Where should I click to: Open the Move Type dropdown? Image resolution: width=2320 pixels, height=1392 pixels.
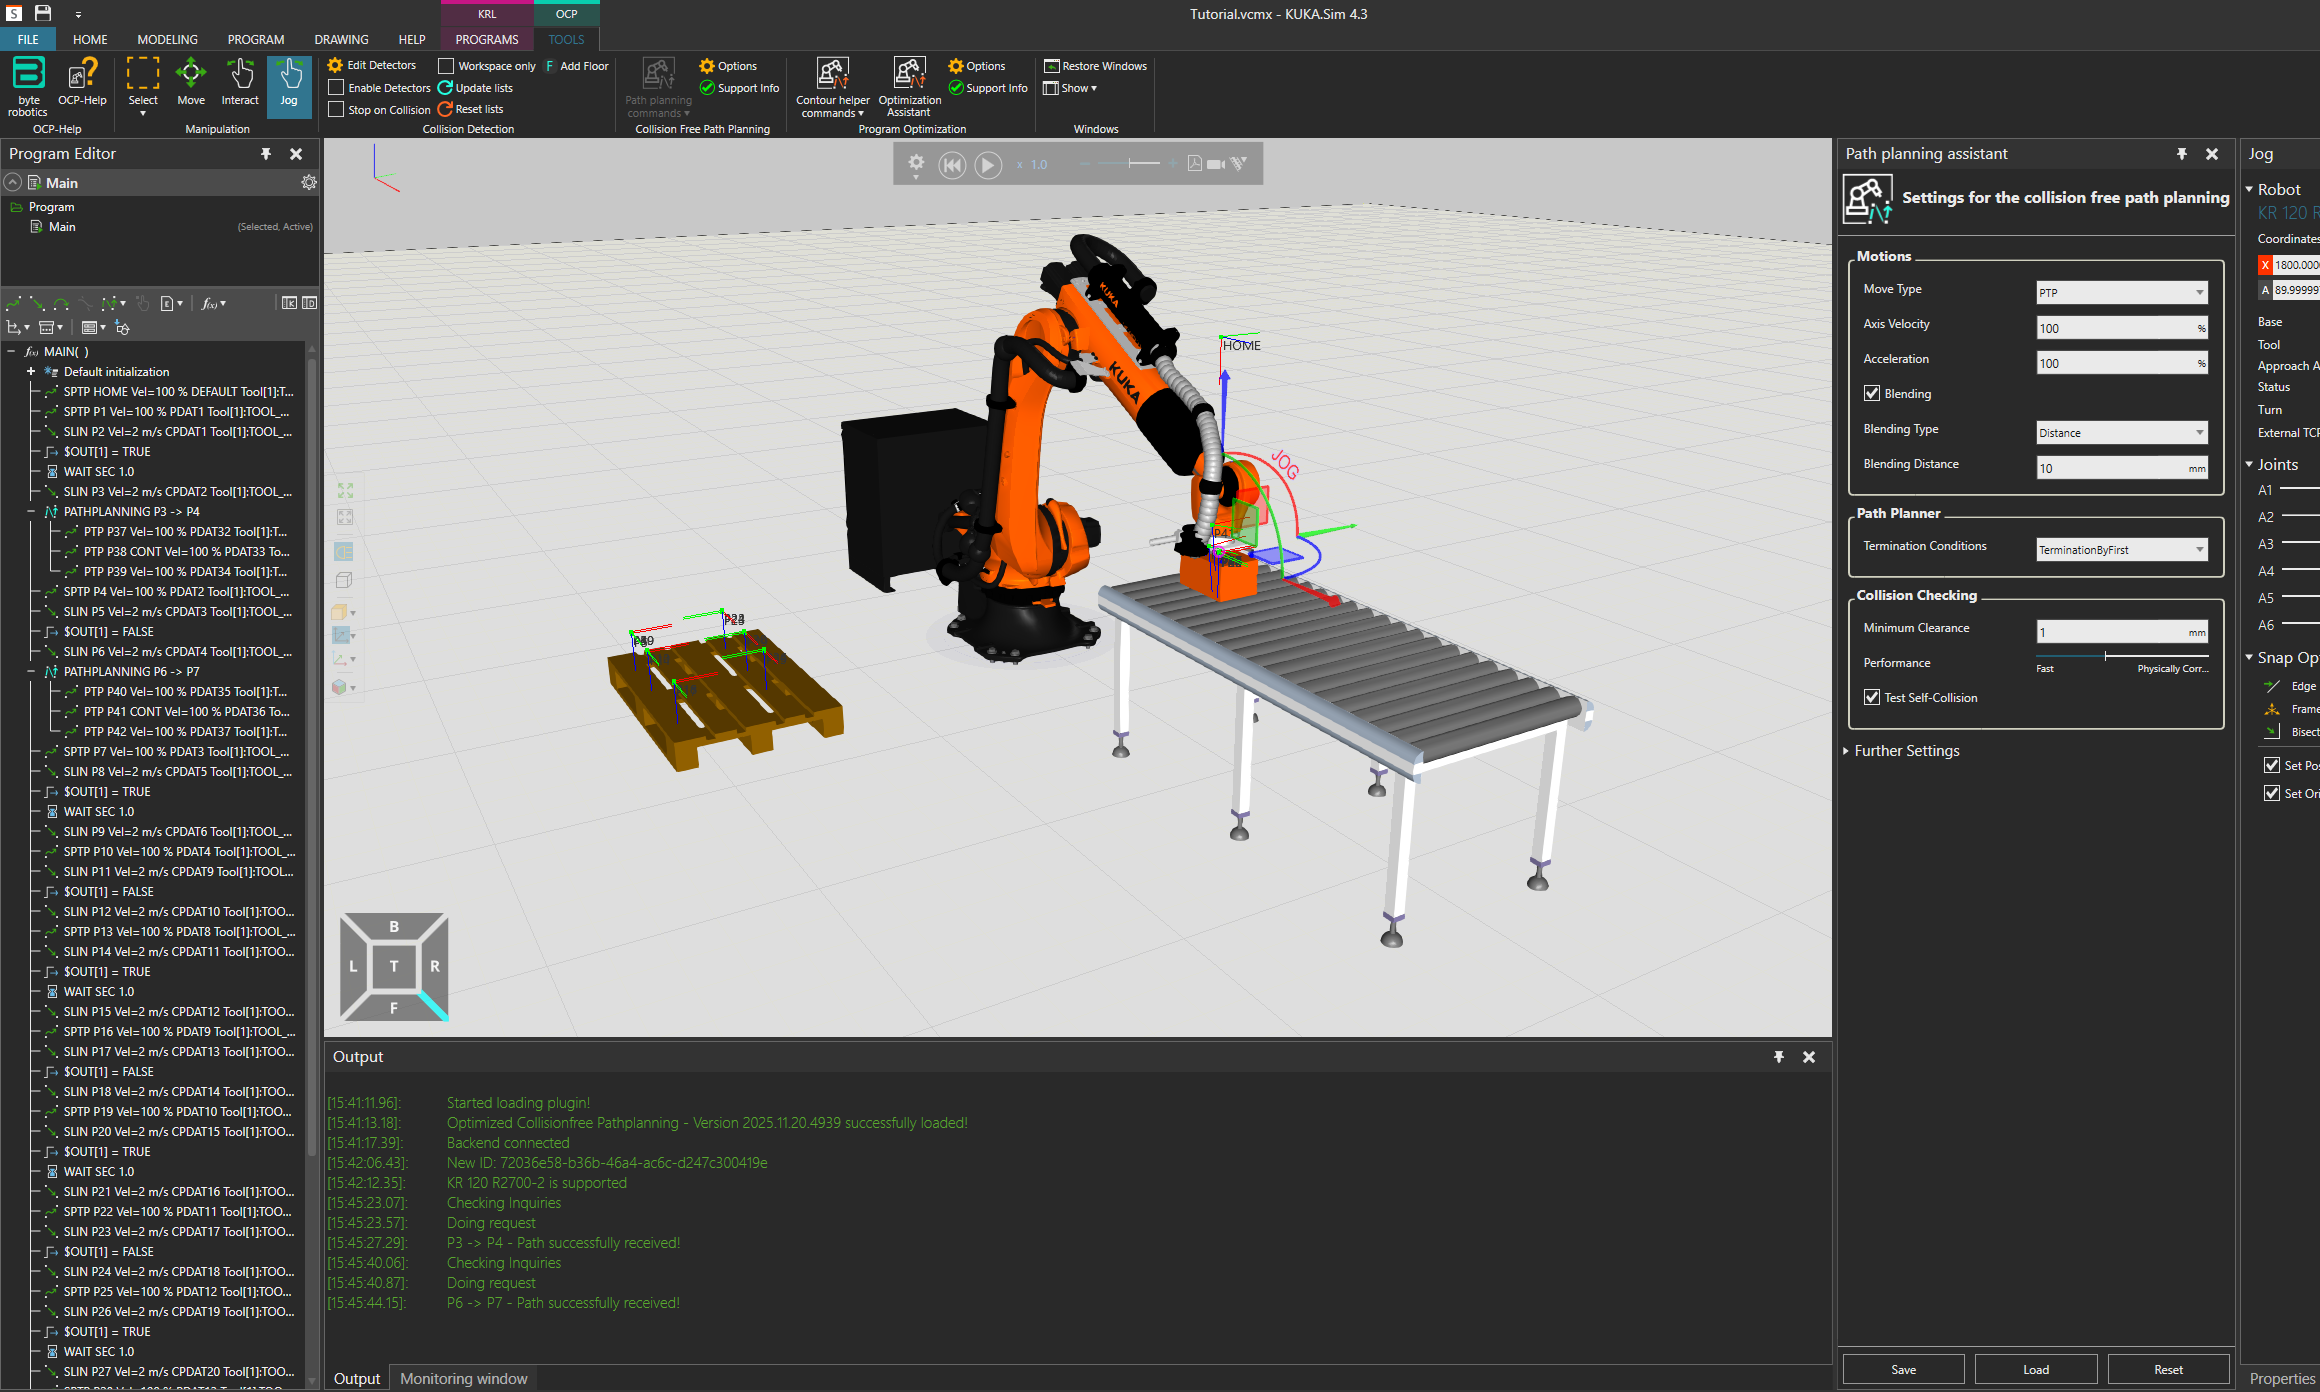click(x=2121, y=292)
